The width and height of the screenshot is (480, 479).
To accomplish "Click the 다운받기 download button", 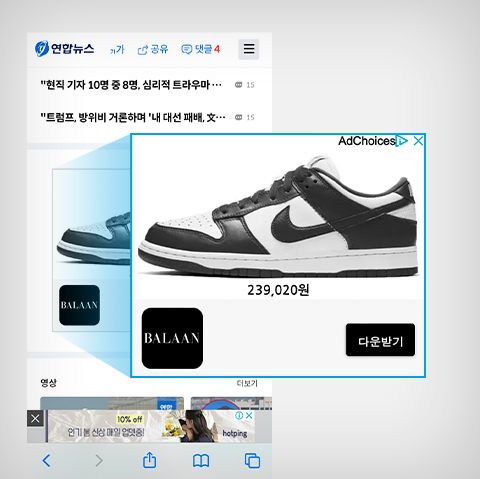I will pos(380,340).
